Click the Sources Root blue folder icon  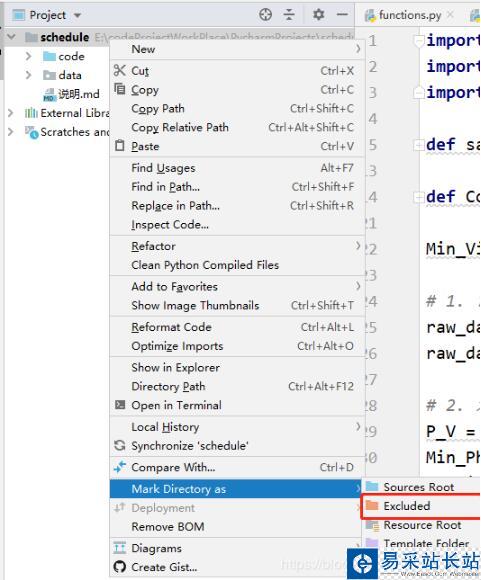[x=372, y=486]
